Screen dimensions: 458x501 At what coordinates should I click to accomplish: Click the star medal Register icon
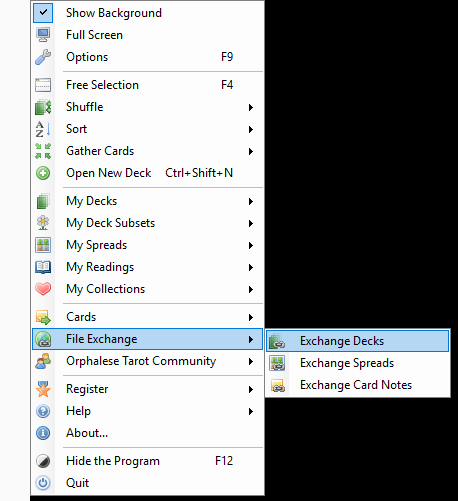click(43, 389)
